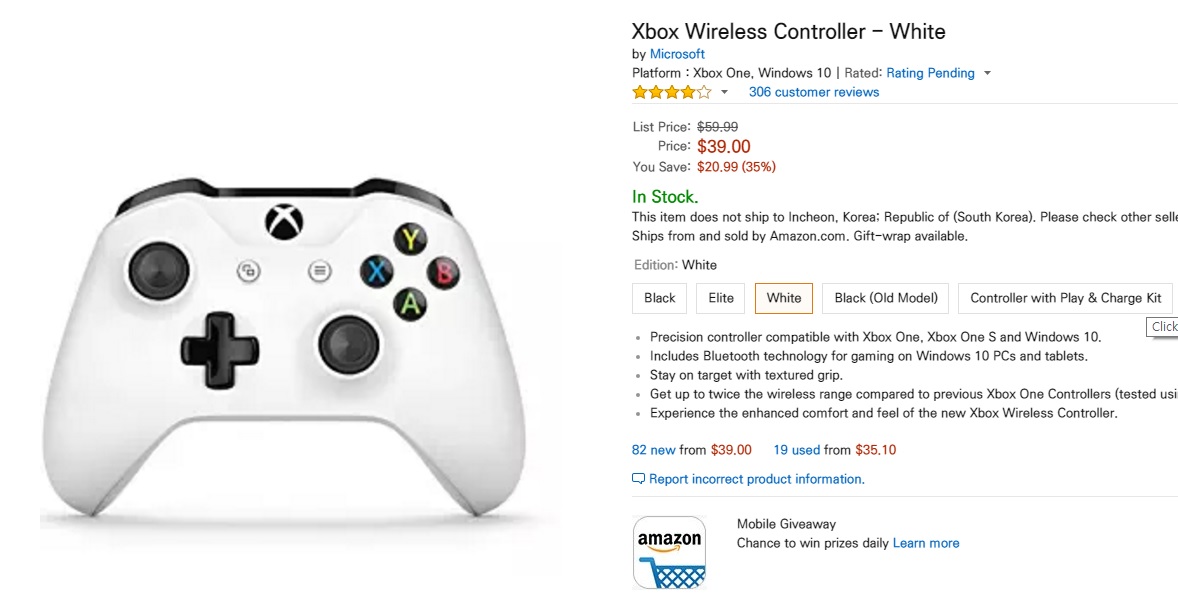
Task: Open the star rating breakdown dropdown arrow
Action: 725,92
